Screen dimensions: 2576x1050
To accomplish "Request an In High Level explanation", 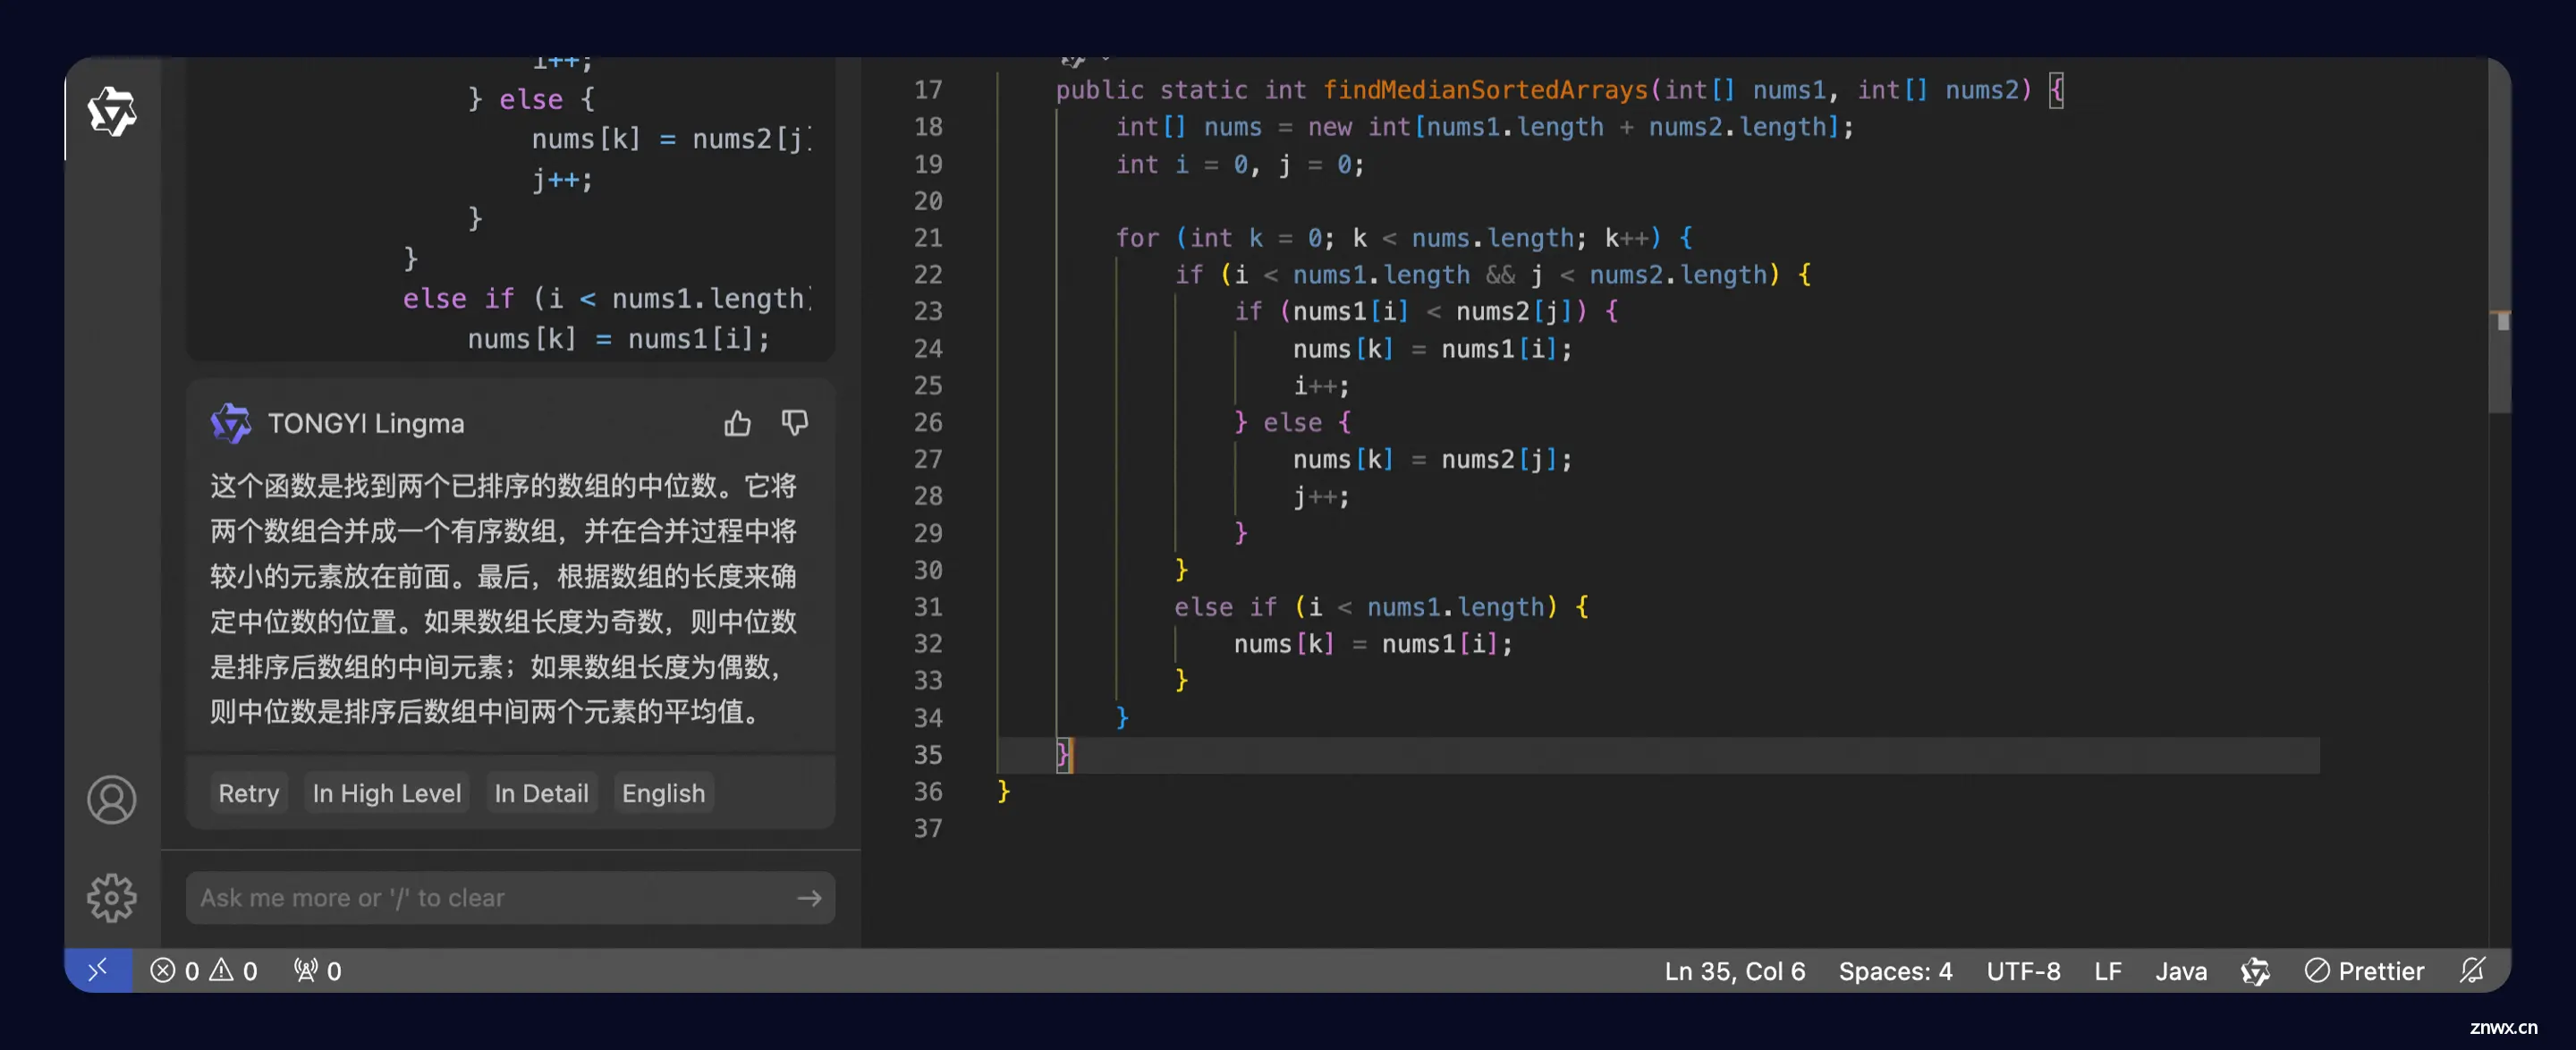I will [387, 793].
